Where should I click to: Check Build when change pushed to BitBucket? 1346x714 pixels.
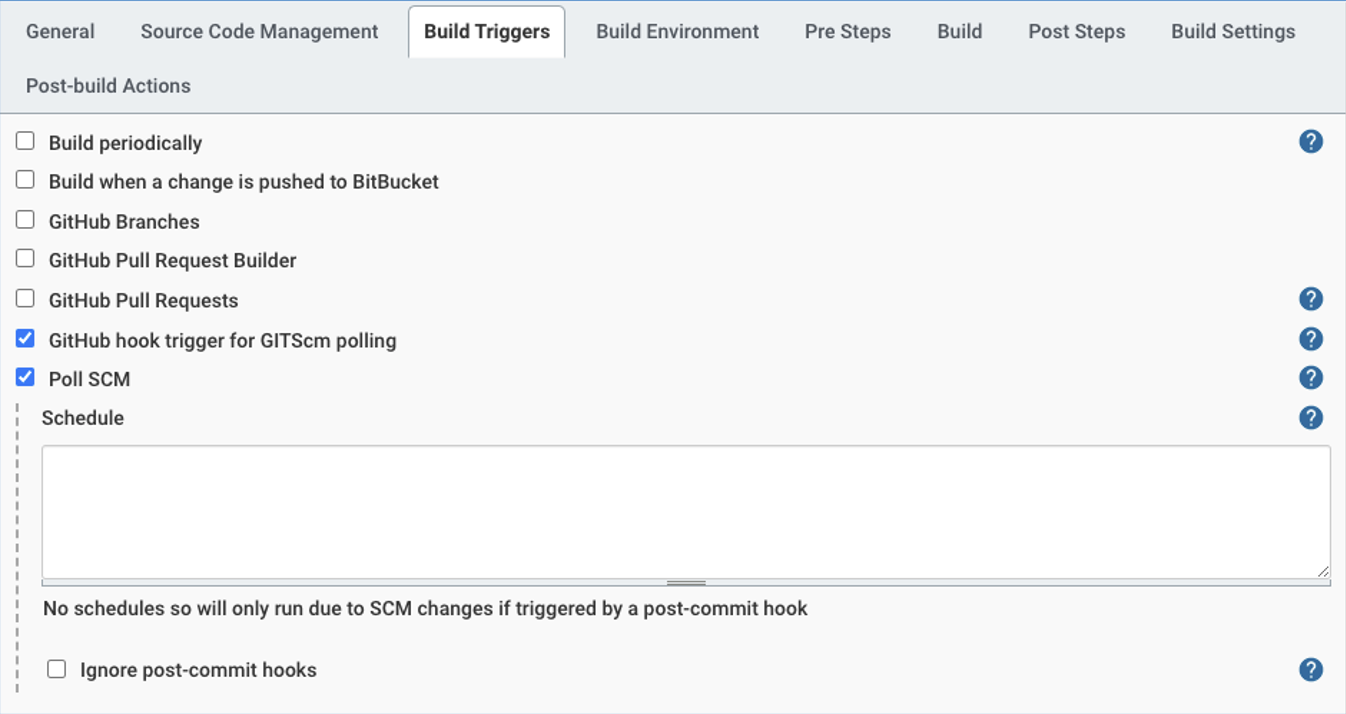tap(25, 180)
